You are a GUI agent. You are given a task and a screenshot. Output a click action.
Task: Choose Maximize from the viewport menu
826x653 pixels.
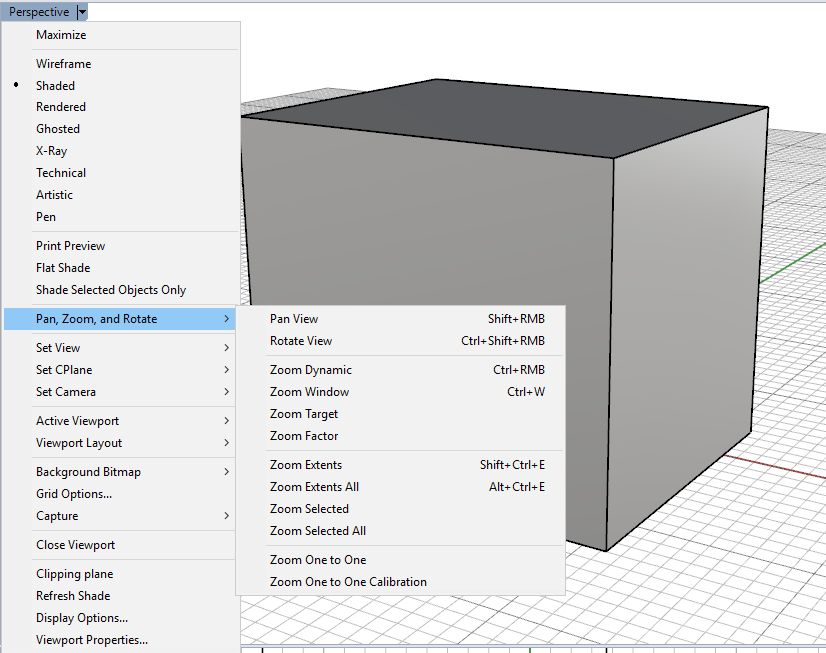[x=121, y=35]
